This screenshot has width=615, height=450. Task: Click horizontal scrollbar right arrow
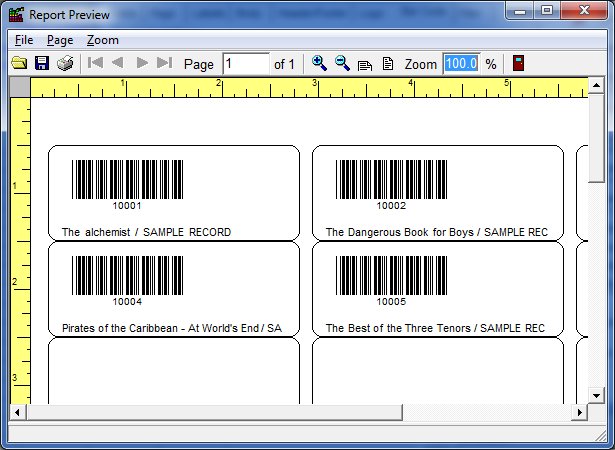click(x=580, y=412)
